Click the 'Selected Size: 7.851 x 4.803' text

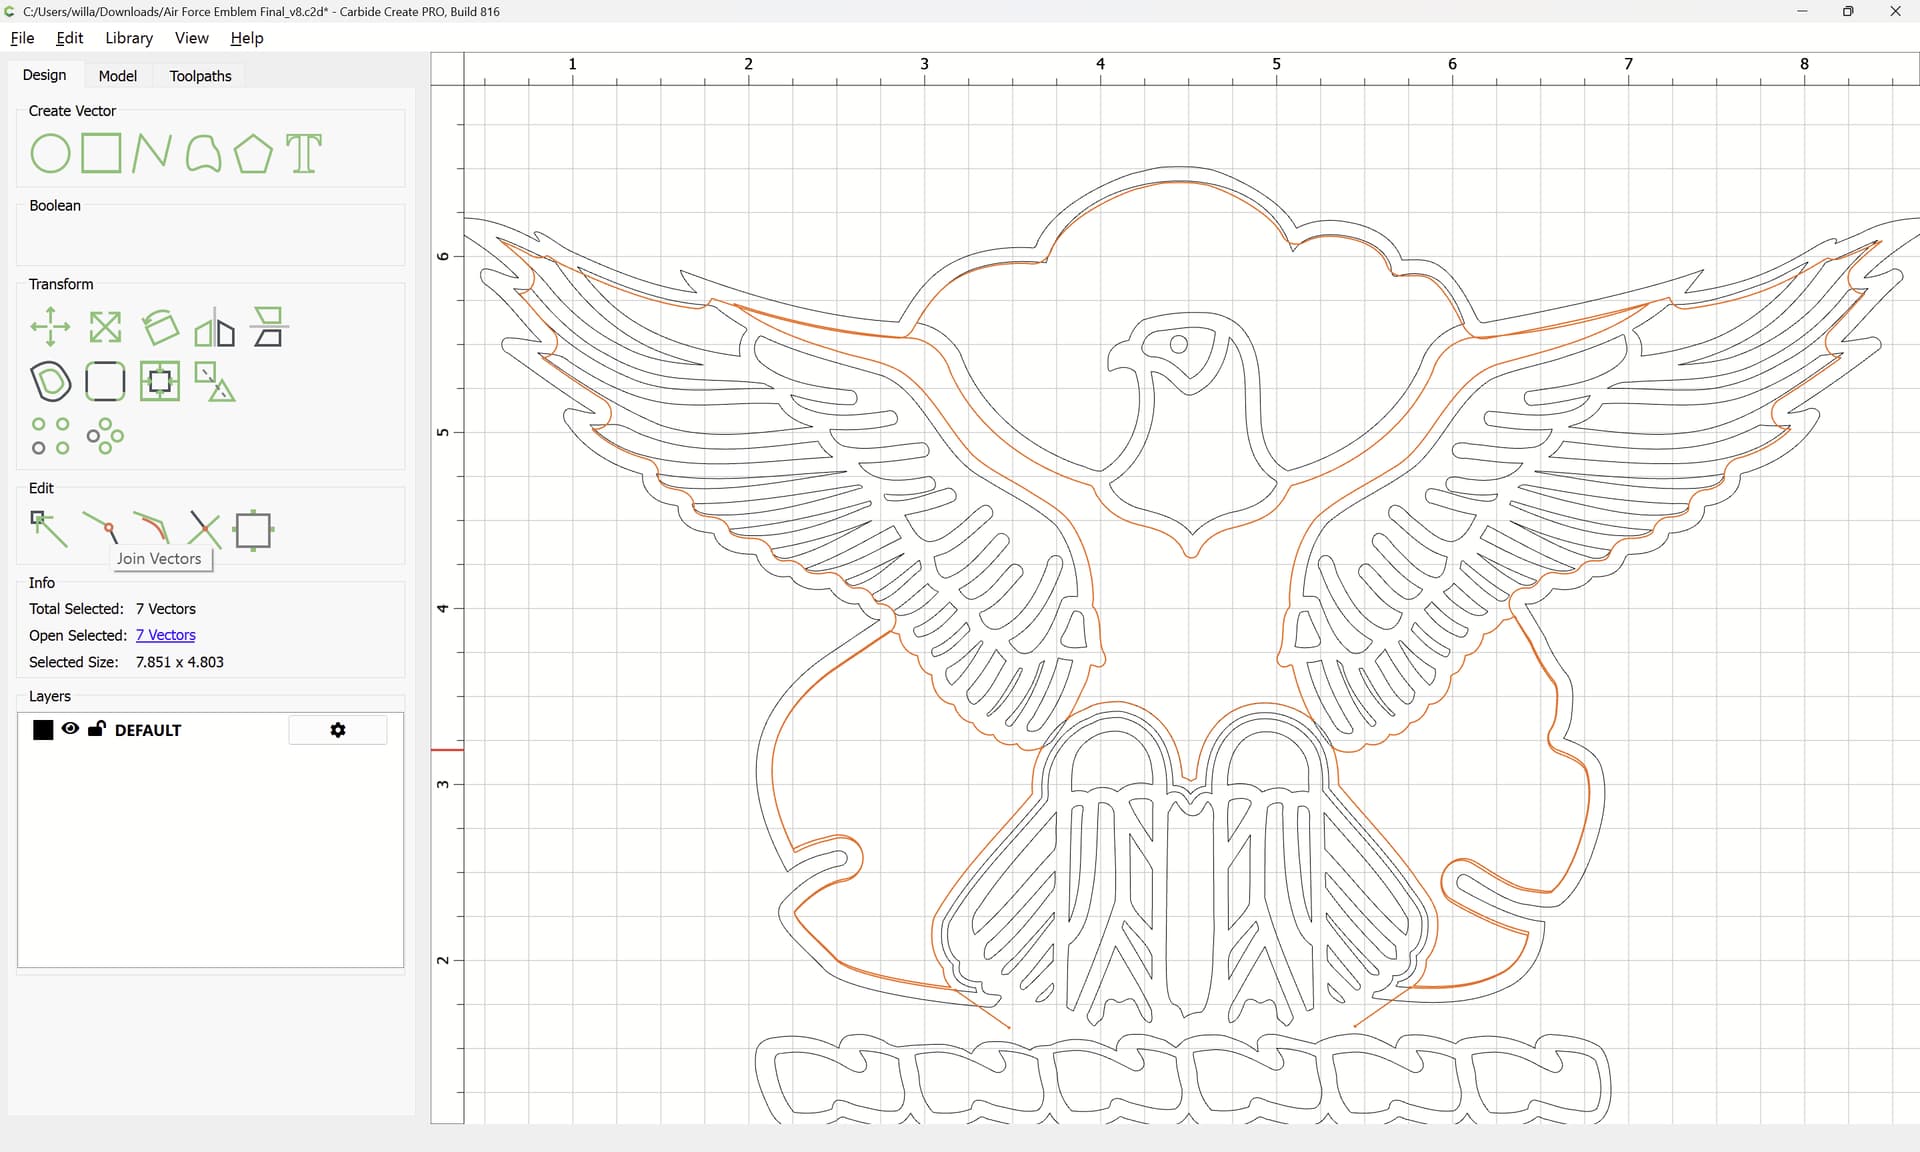click(x=126, y=662)
